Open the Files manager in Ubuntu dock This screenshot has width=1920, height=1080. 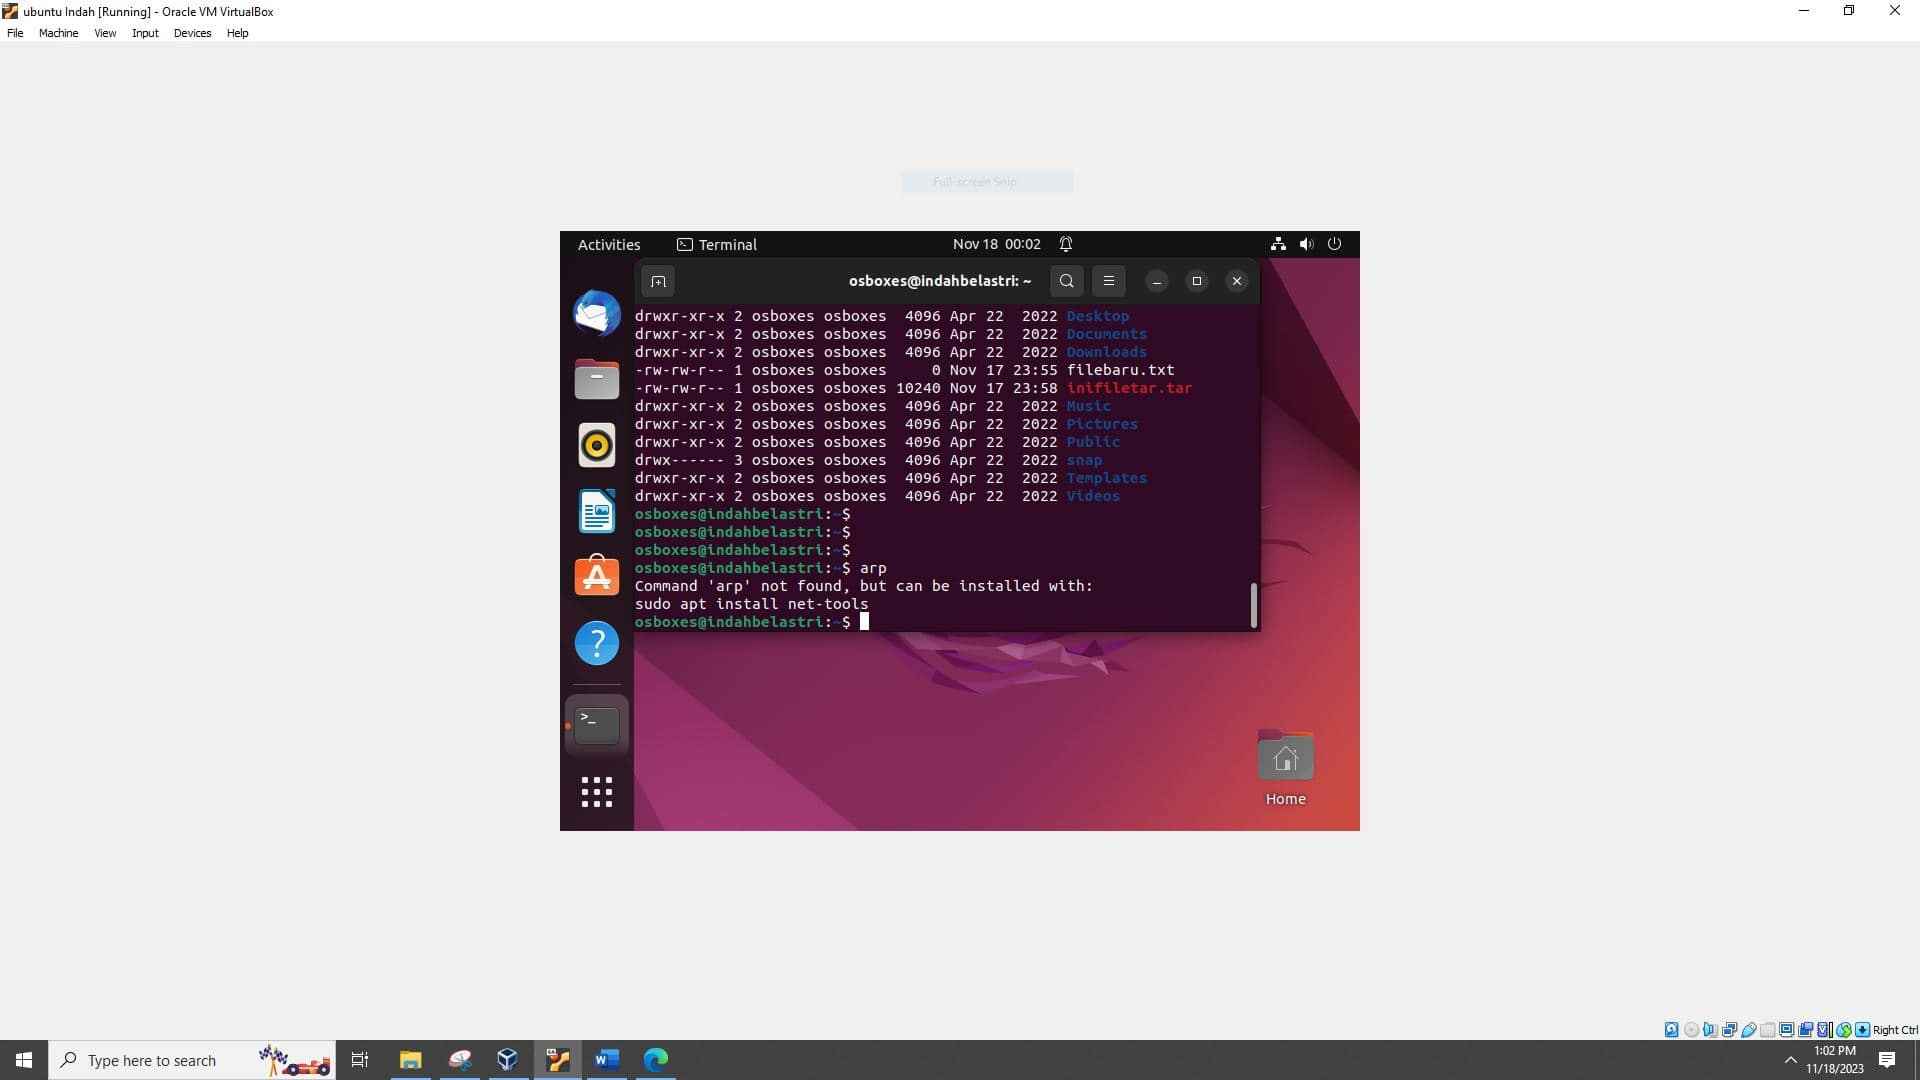(597, 379)
